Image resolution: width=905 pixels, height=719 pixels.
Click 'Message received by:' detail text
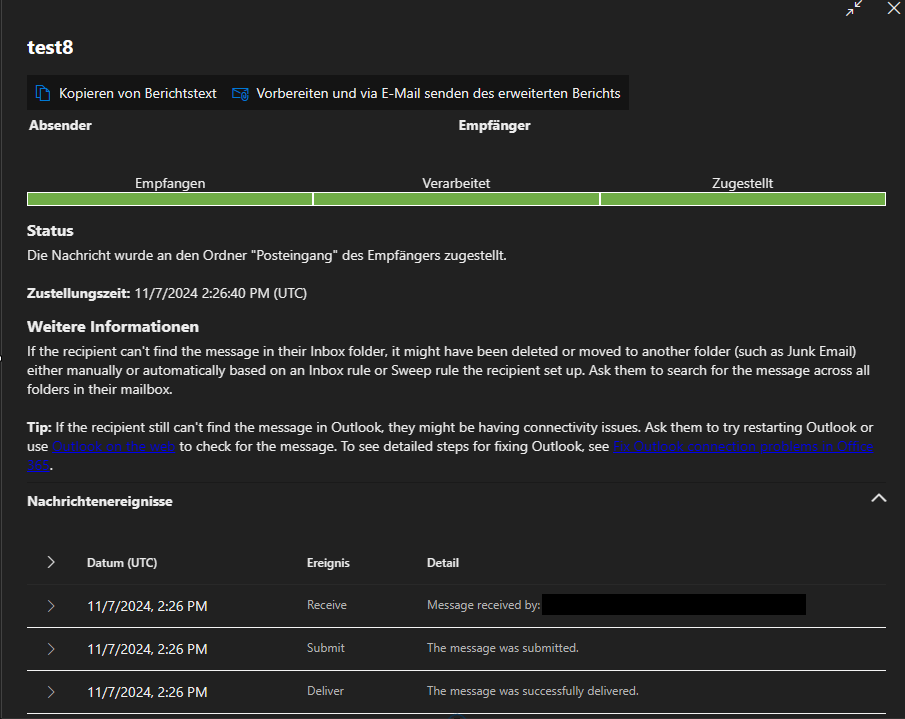pos(484,605)
